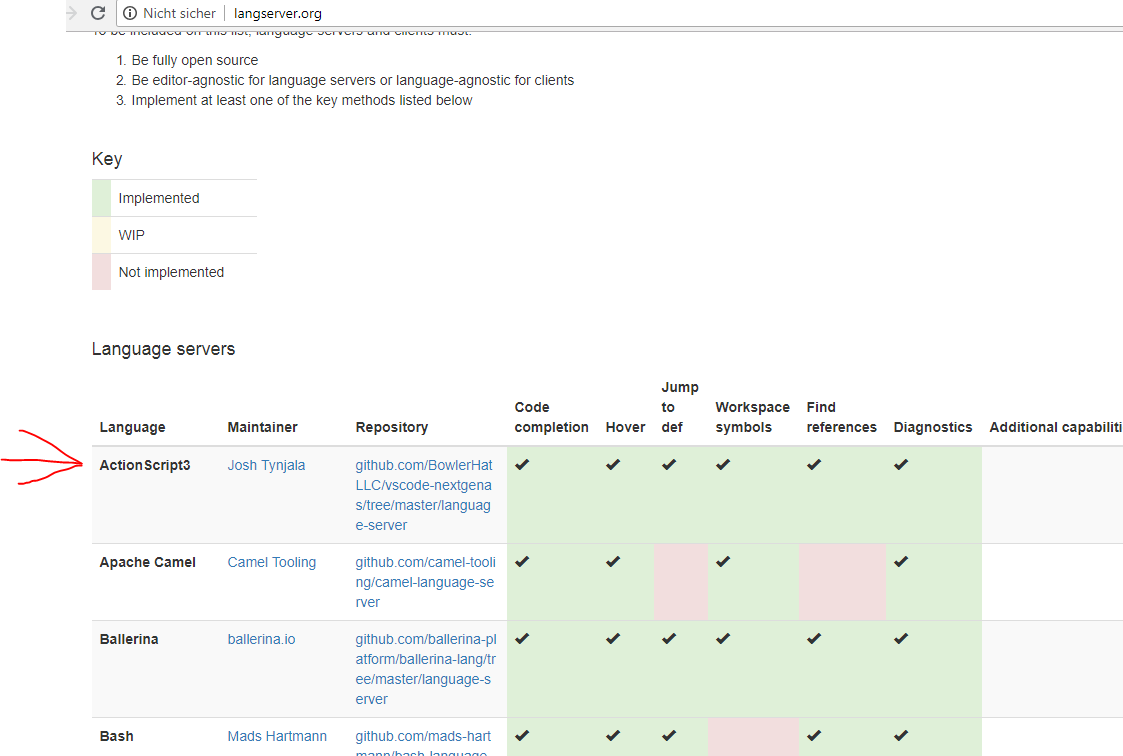Click the Hover checkmark for Bash
1123x756 pixels.
[612, 735]
